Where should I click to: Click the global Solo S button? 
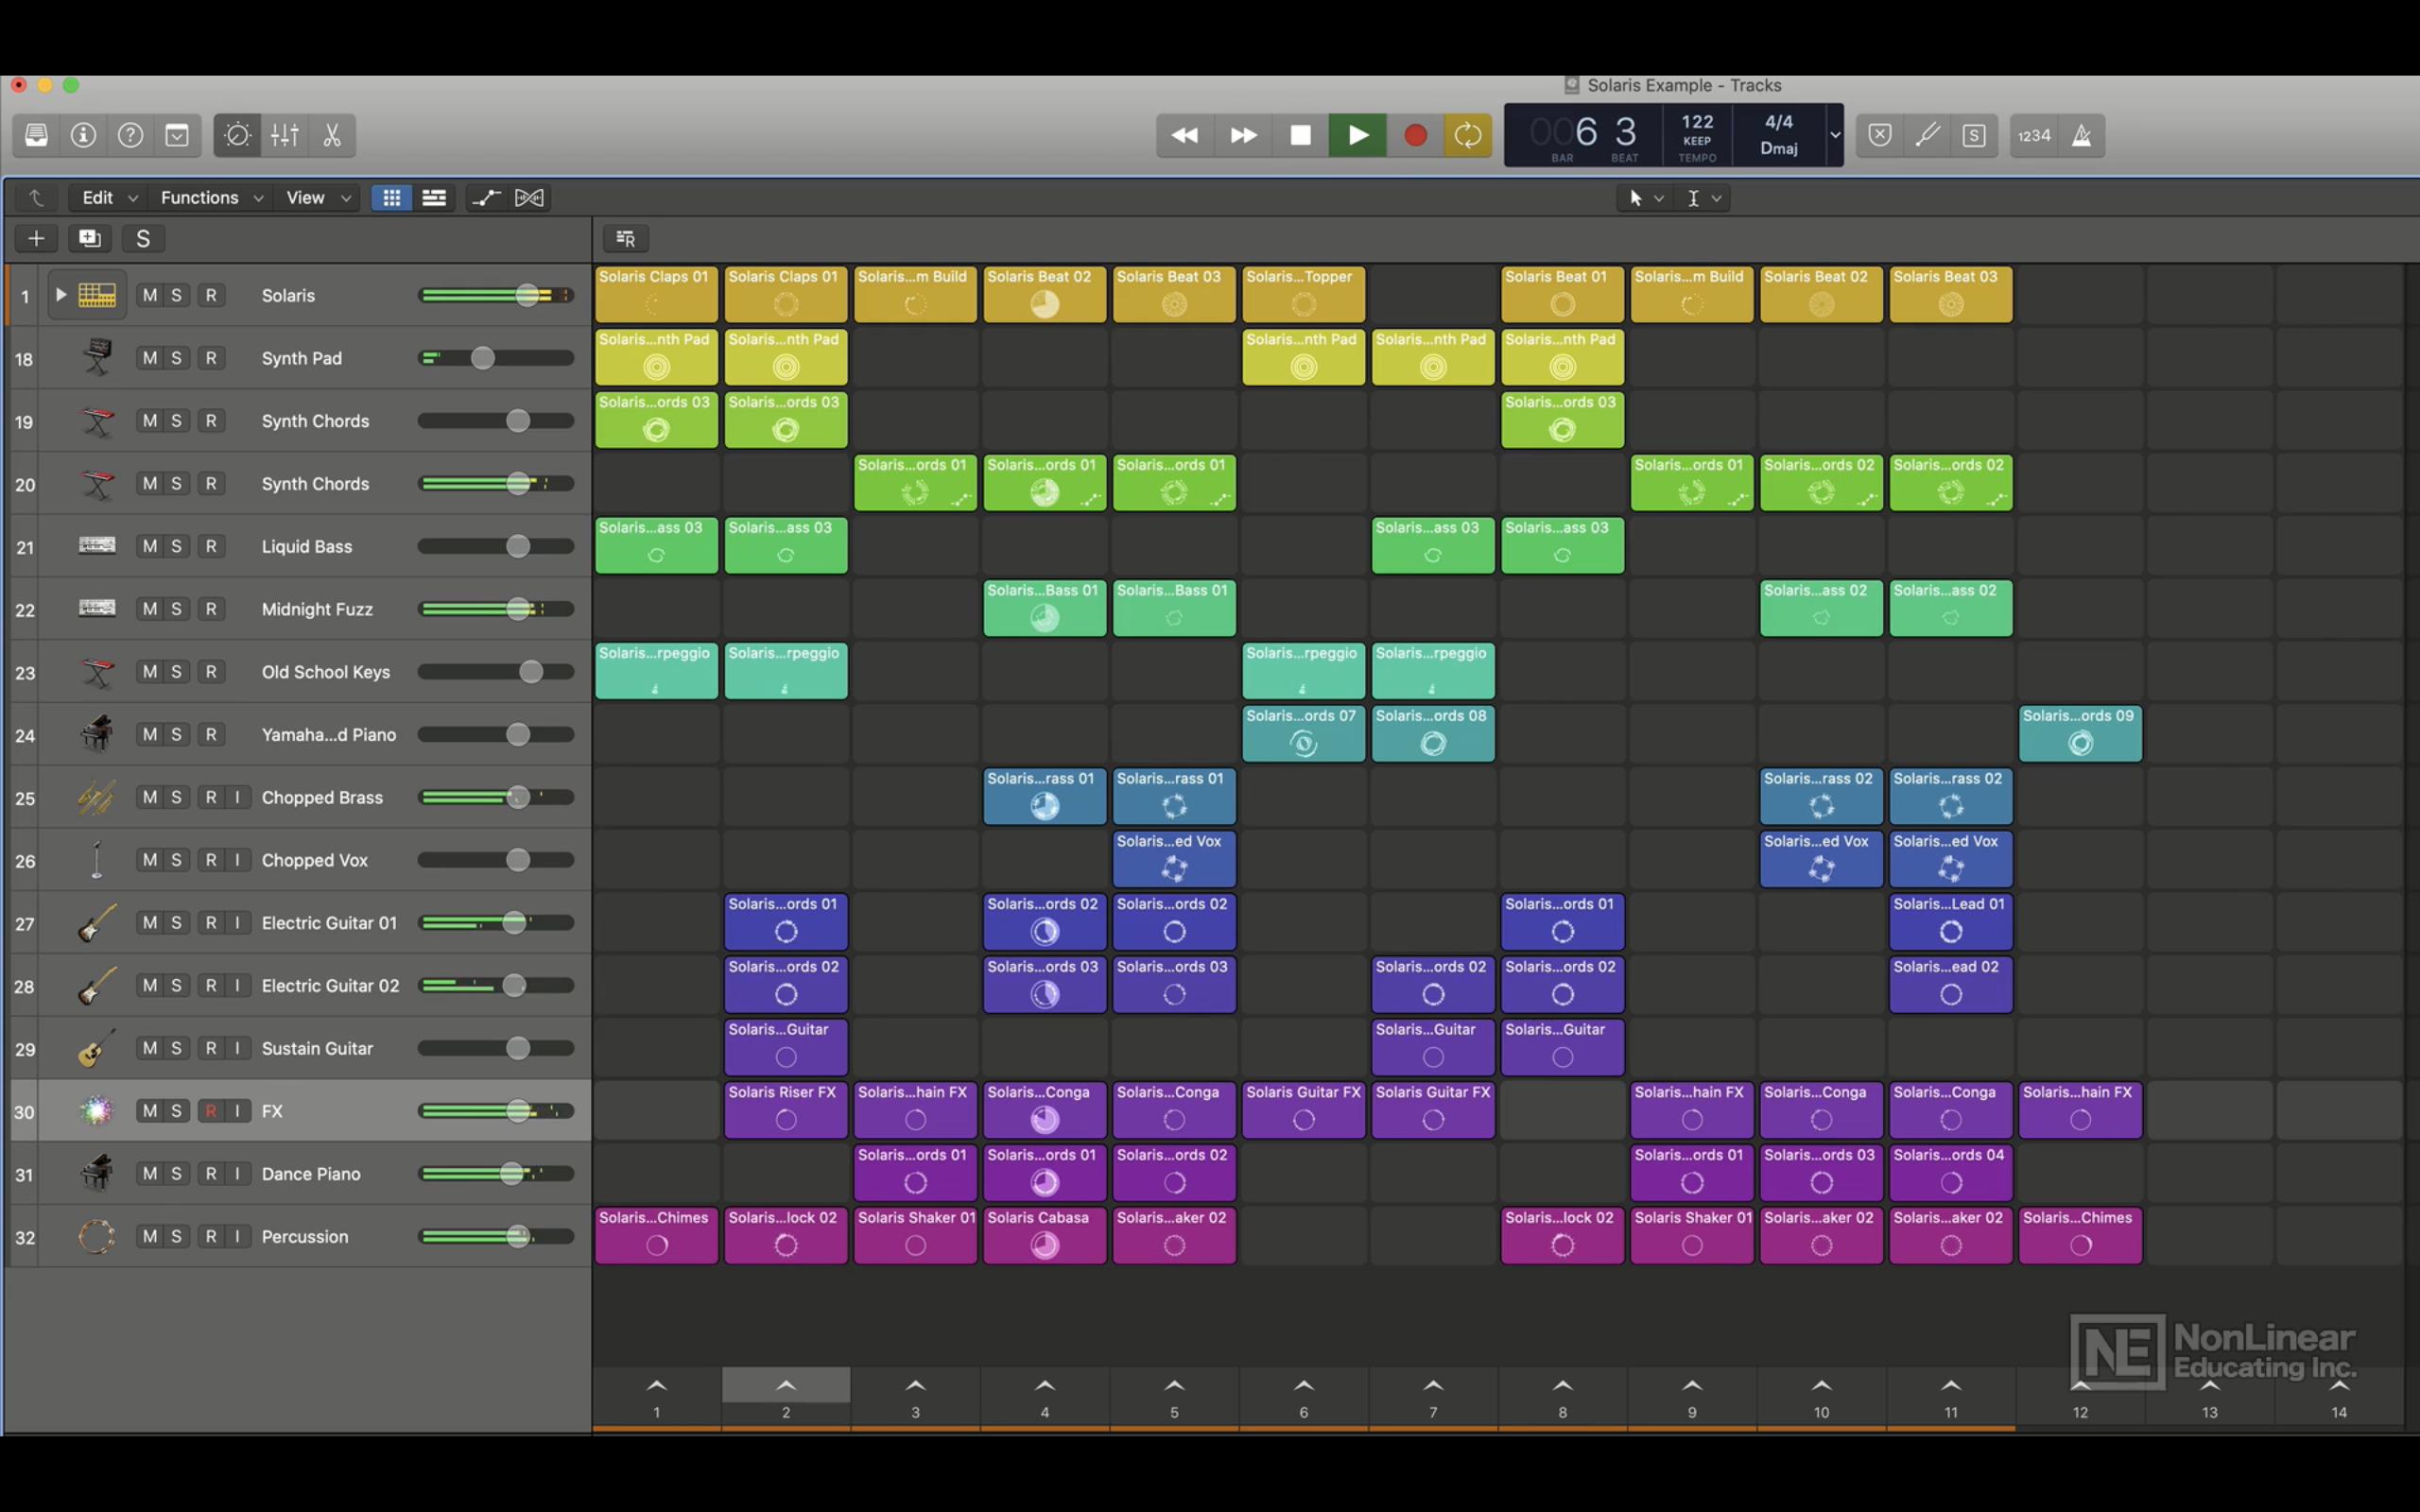coord(143,238)
